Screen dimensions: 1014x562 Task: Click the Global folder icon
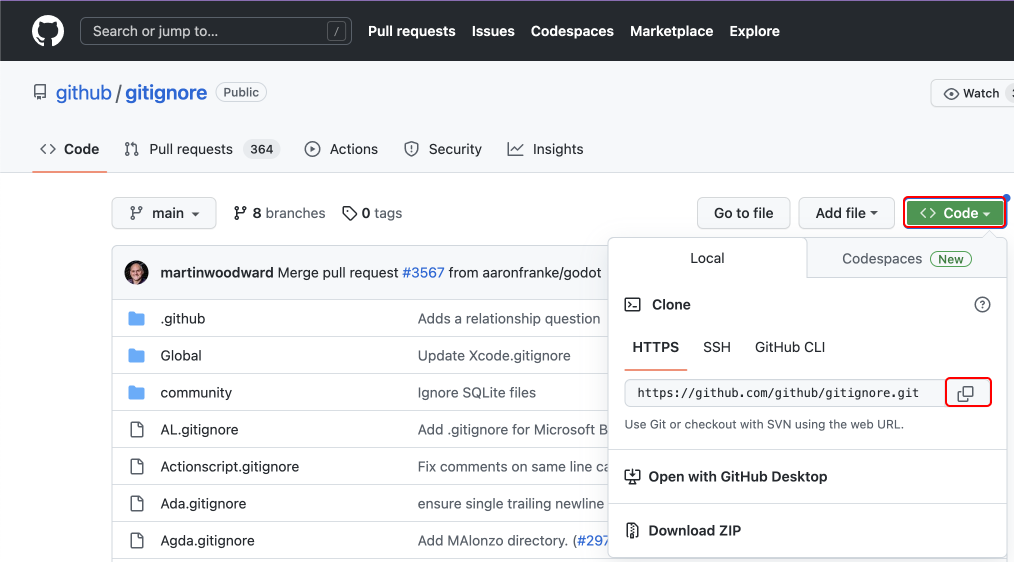click(x=136, y=356)
